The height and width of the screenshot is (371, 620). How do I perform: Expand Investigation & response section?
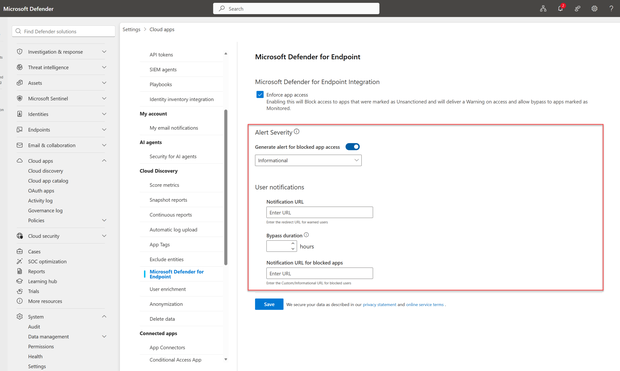[104, 51]
